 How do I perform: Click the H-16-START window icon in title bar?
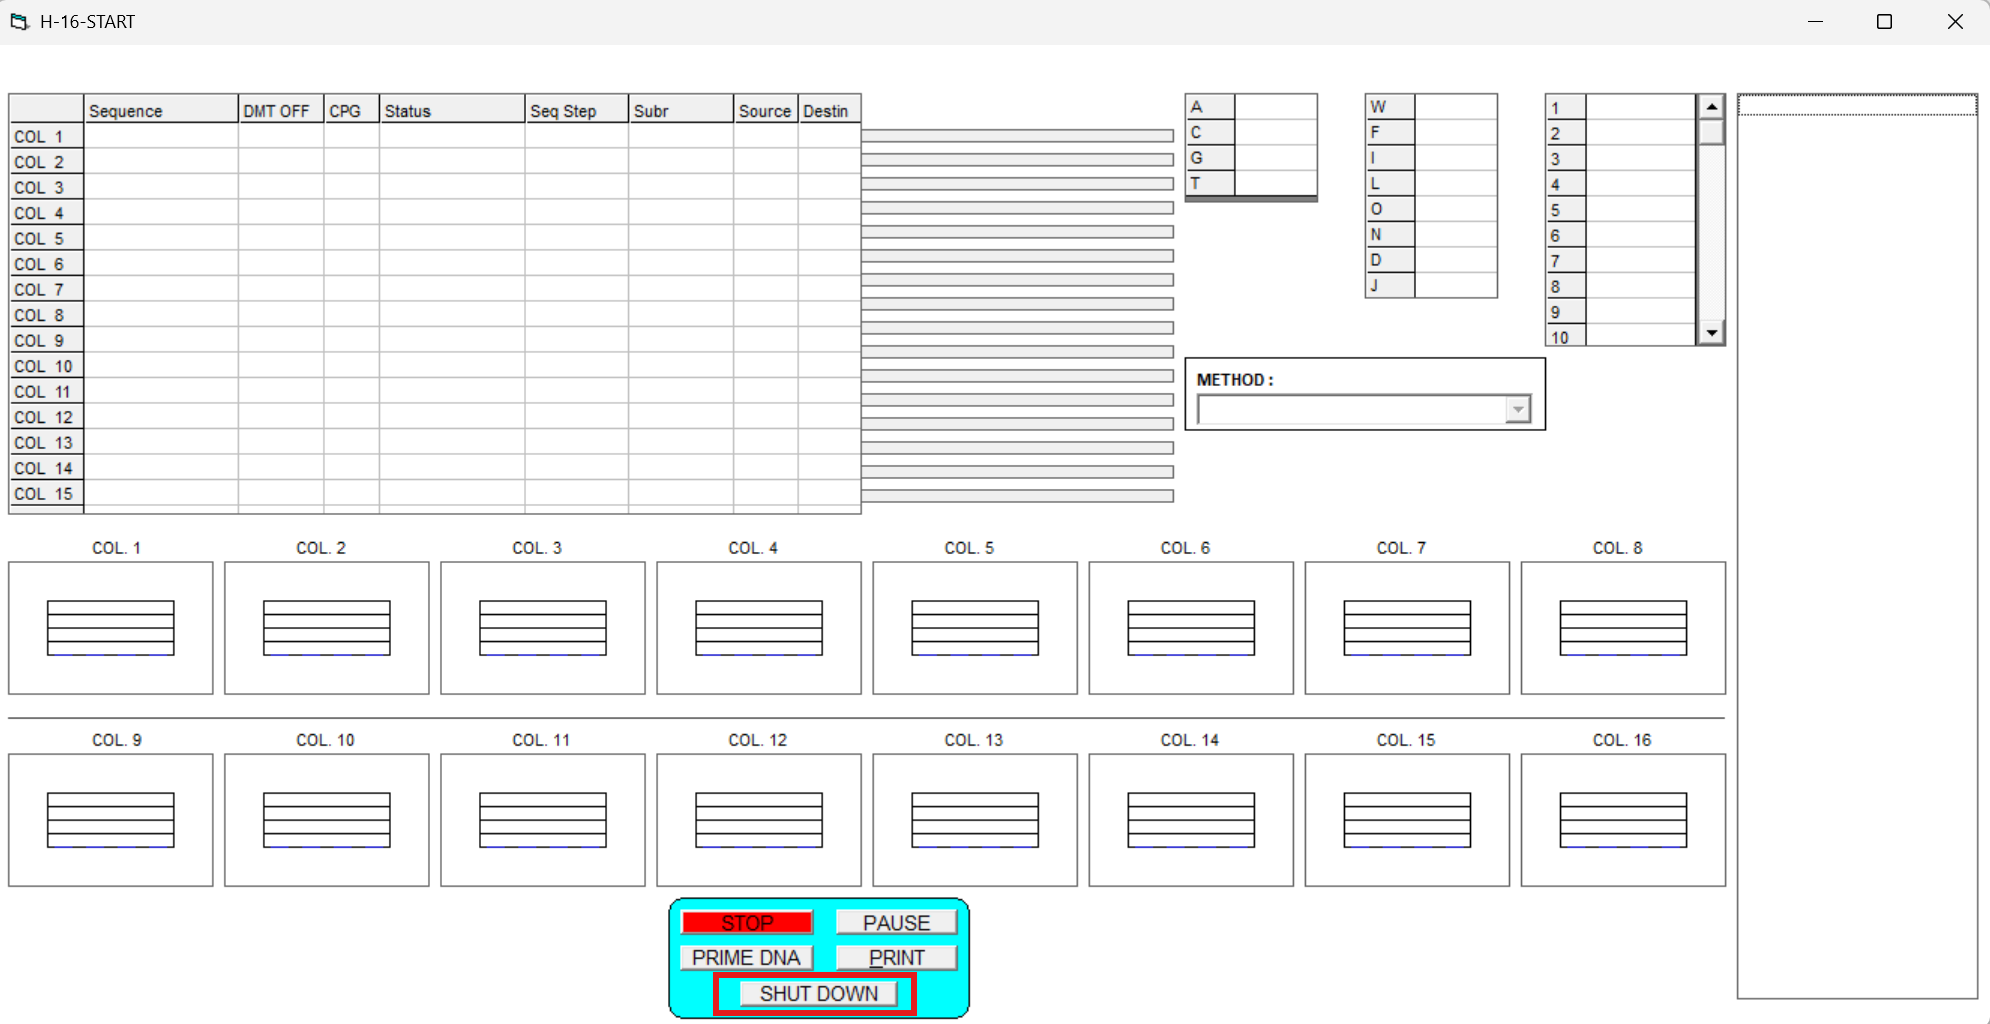coord(19,21)
